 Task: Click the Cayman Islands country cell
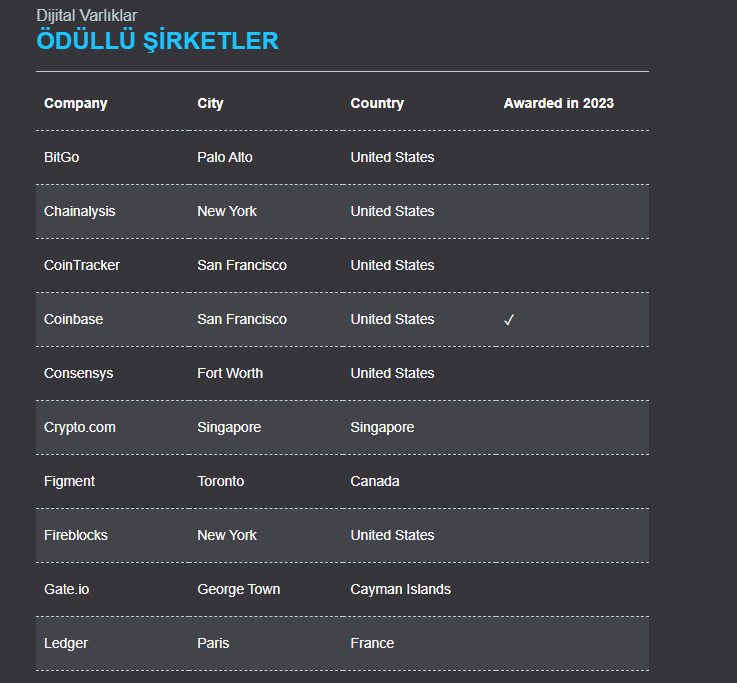click(x=400, y=589)
